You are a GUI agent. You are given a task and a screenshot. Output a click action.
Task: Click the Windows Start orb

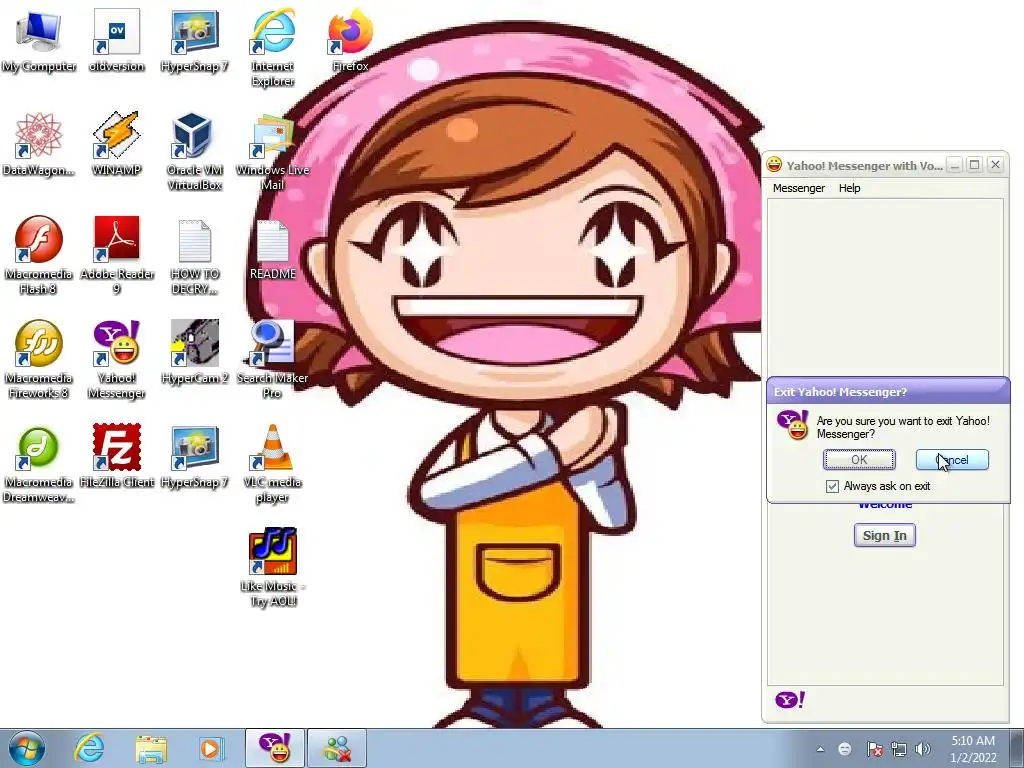(26, 748)
